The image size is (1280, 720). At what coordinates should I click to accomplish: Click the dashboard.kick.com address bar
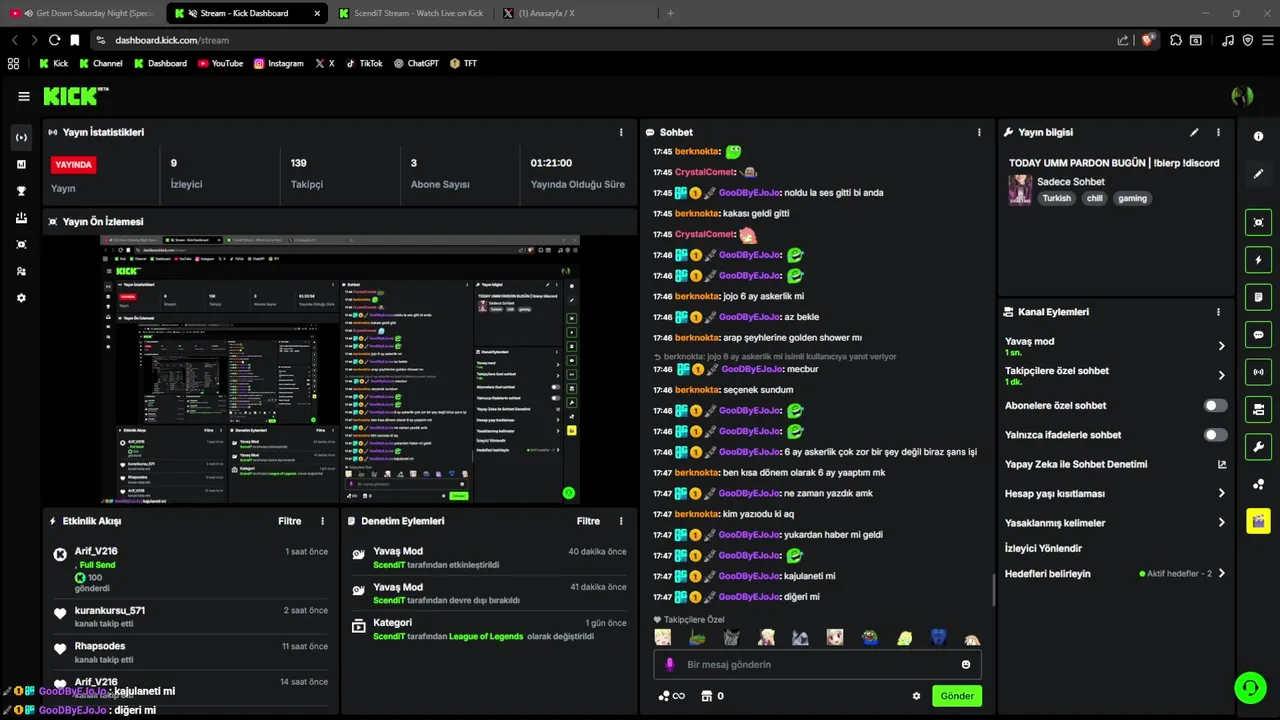click(x=600, y=40)
